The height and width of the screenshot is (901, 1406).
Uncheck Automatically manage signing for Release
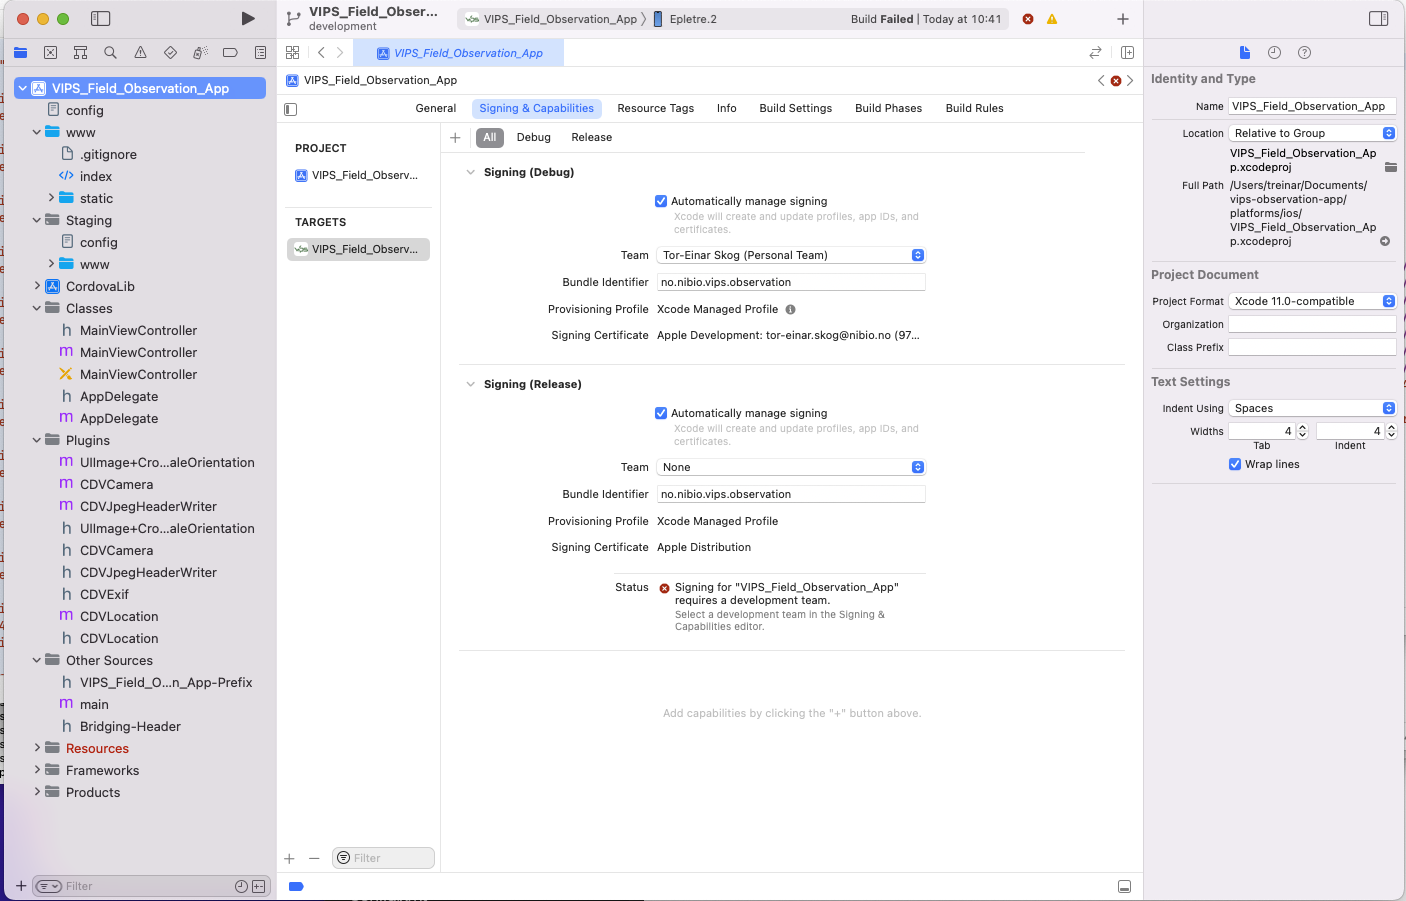click(661, 413)
